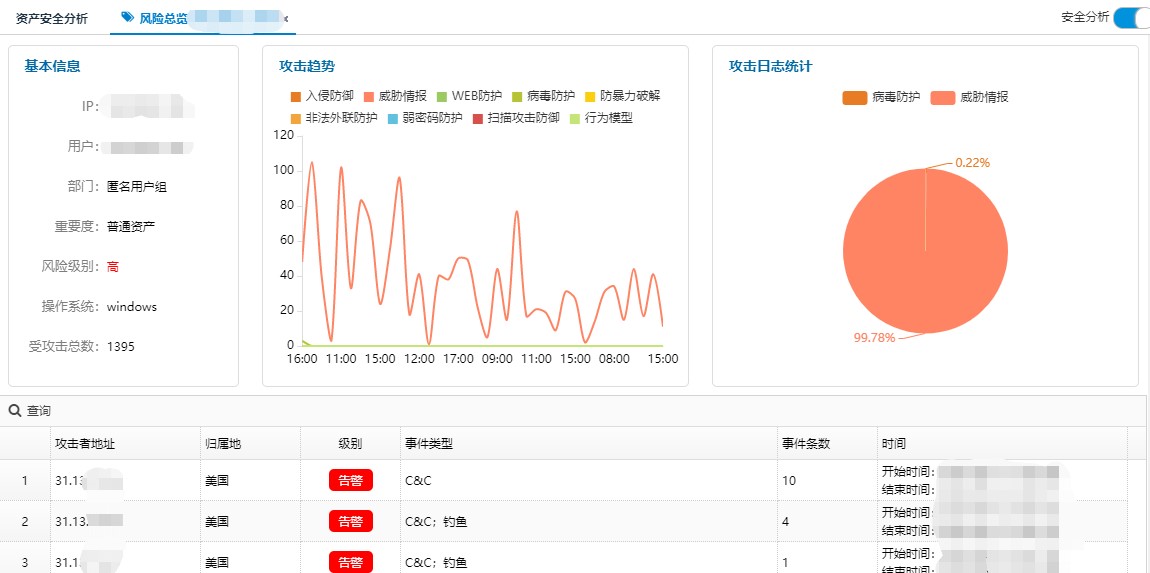Click the 查询 search magnifier icon
1150x573 pixels.
[15, 411]
